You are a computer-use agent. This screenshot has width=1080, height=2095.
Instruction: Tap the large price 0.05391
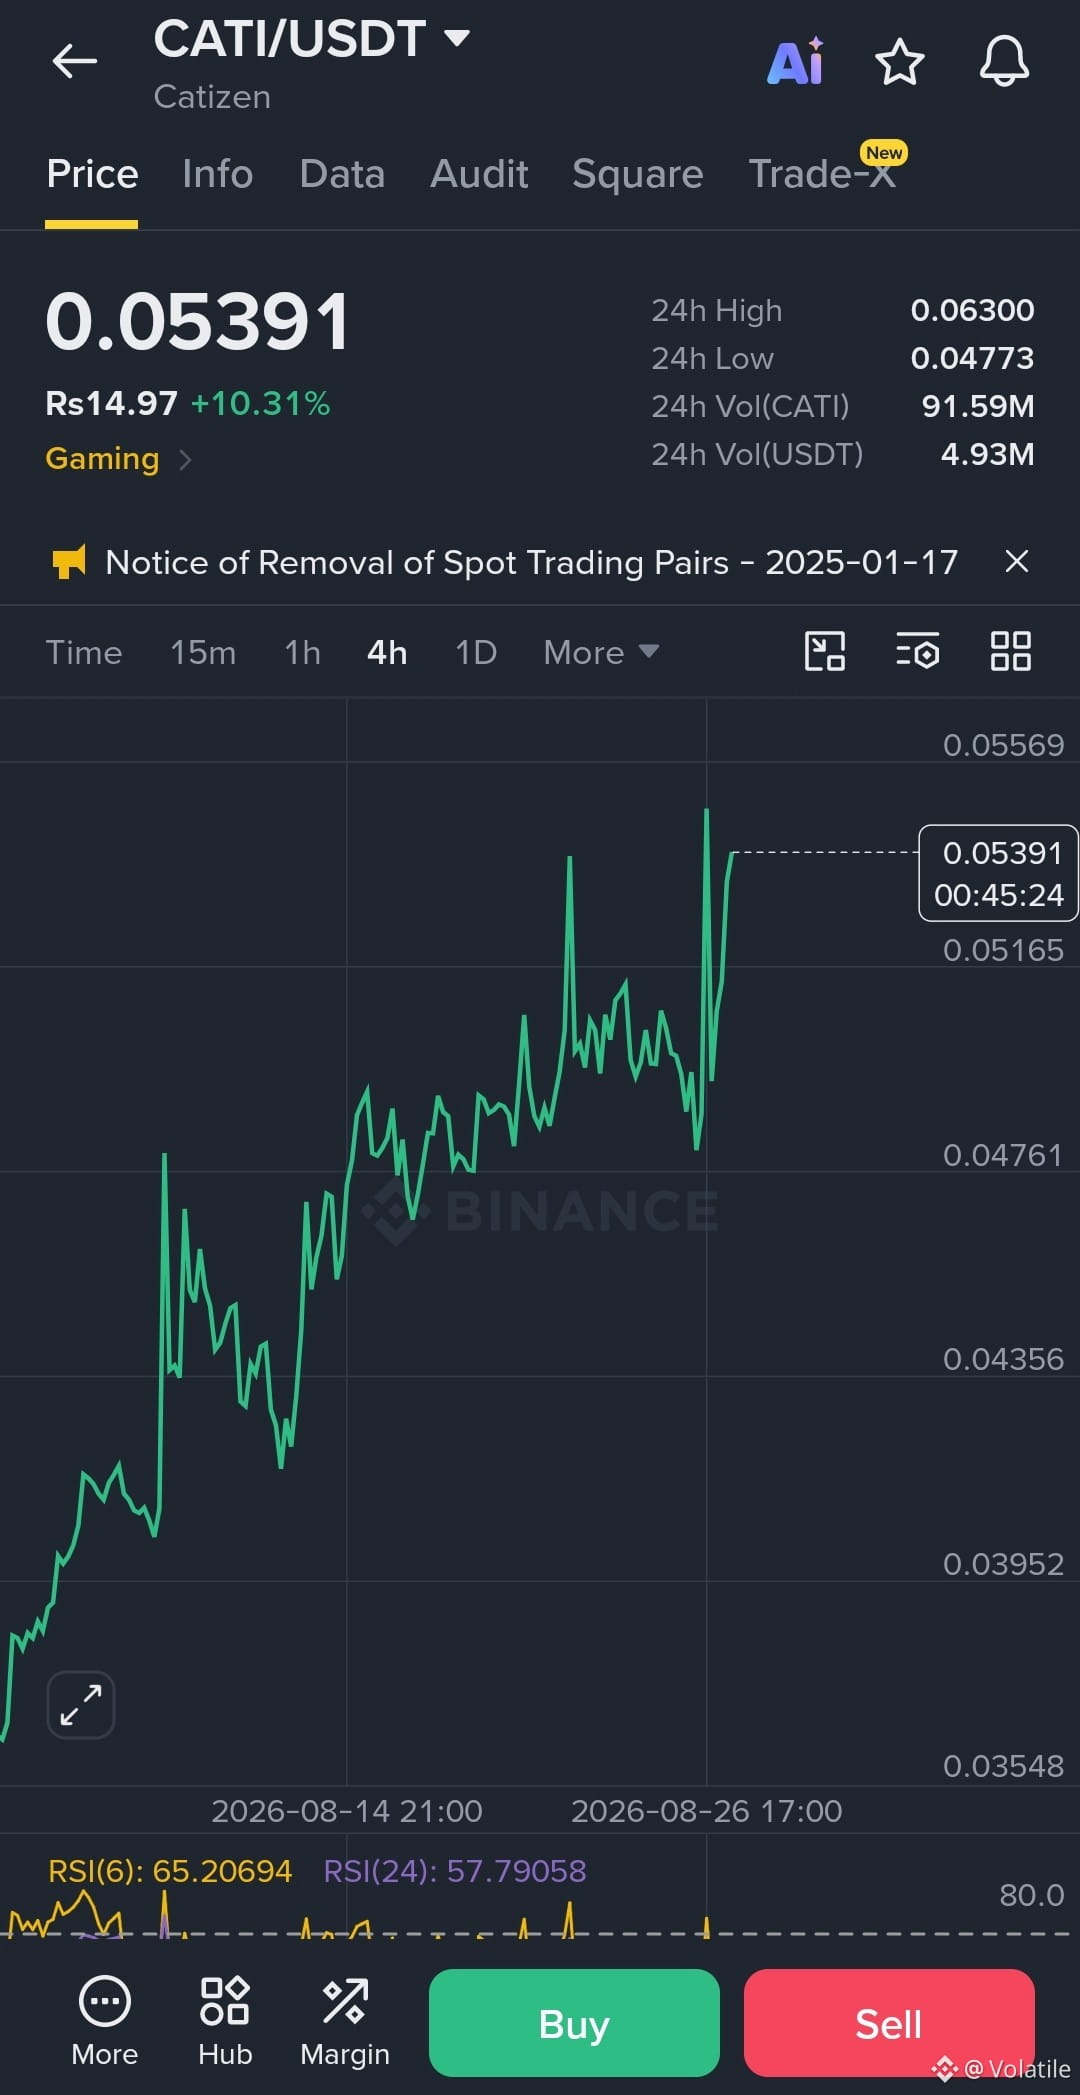click(x=198, y=322)
